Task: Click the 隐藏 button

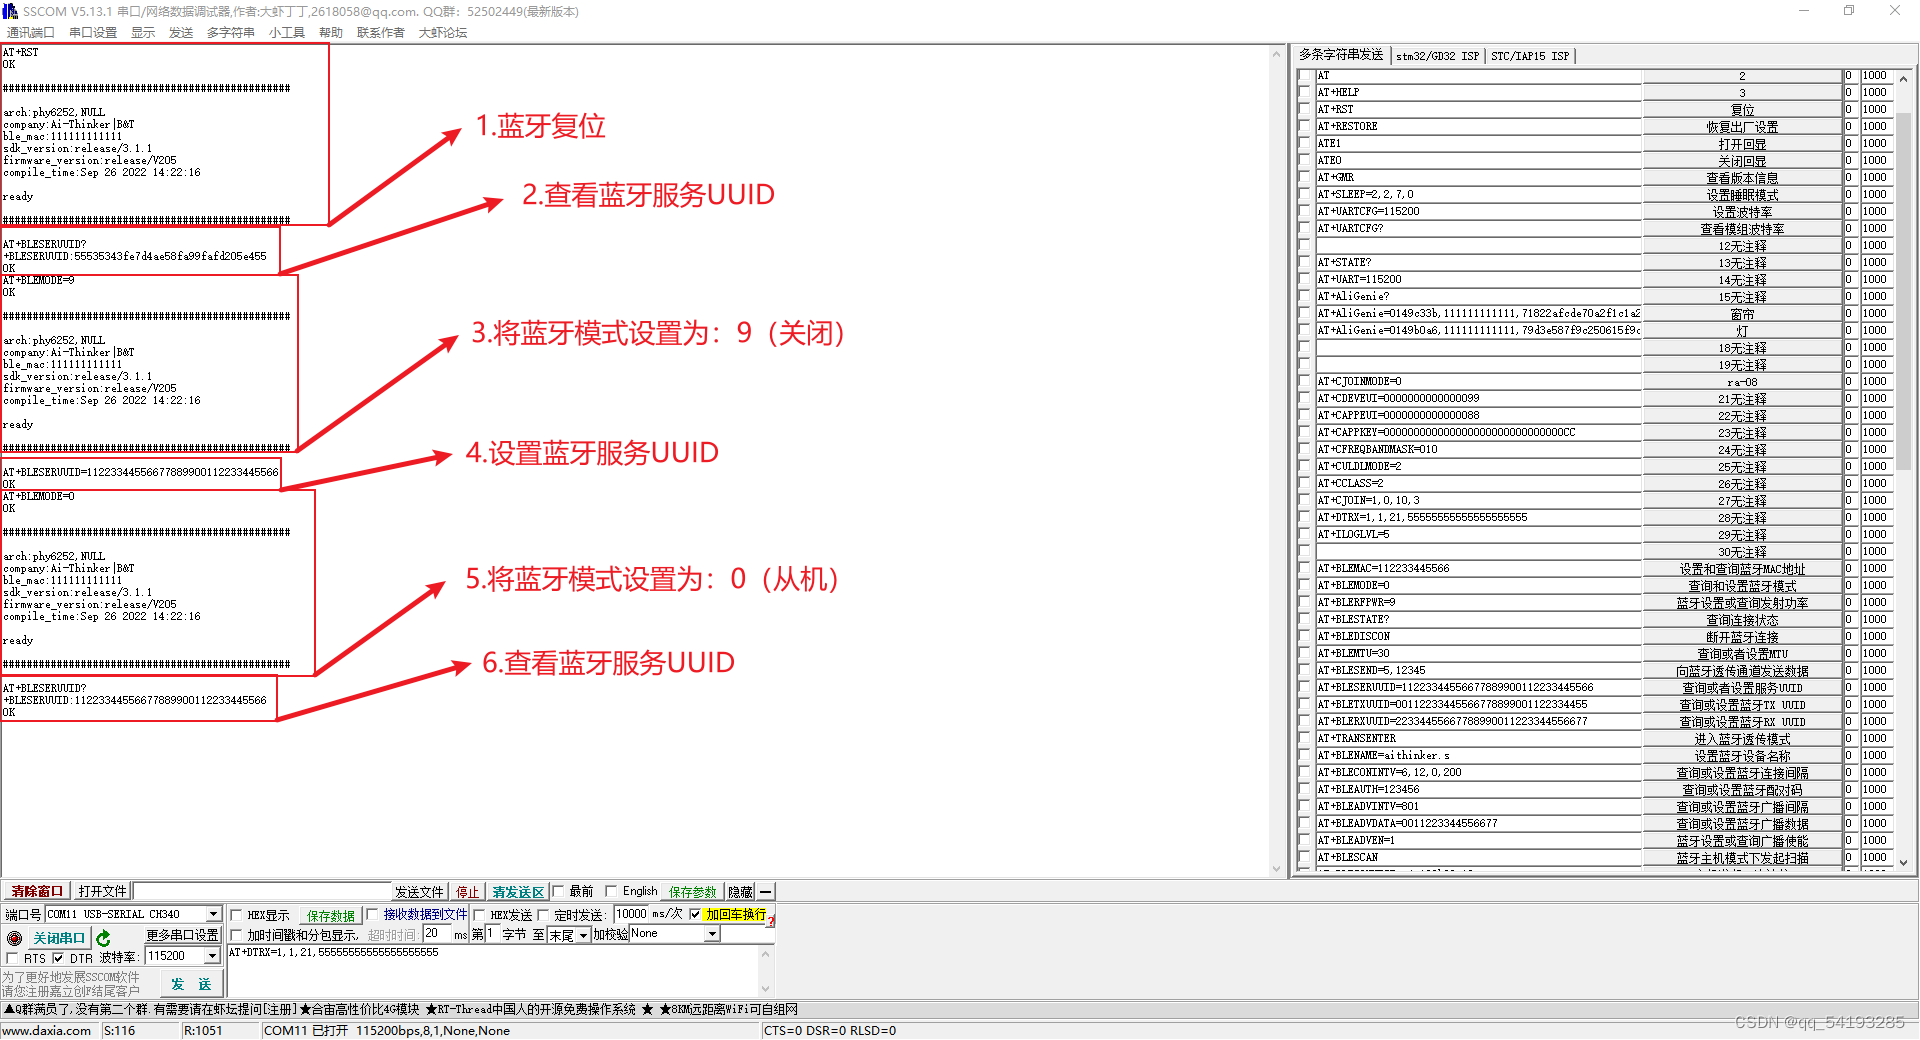Action: click(741, 892)
